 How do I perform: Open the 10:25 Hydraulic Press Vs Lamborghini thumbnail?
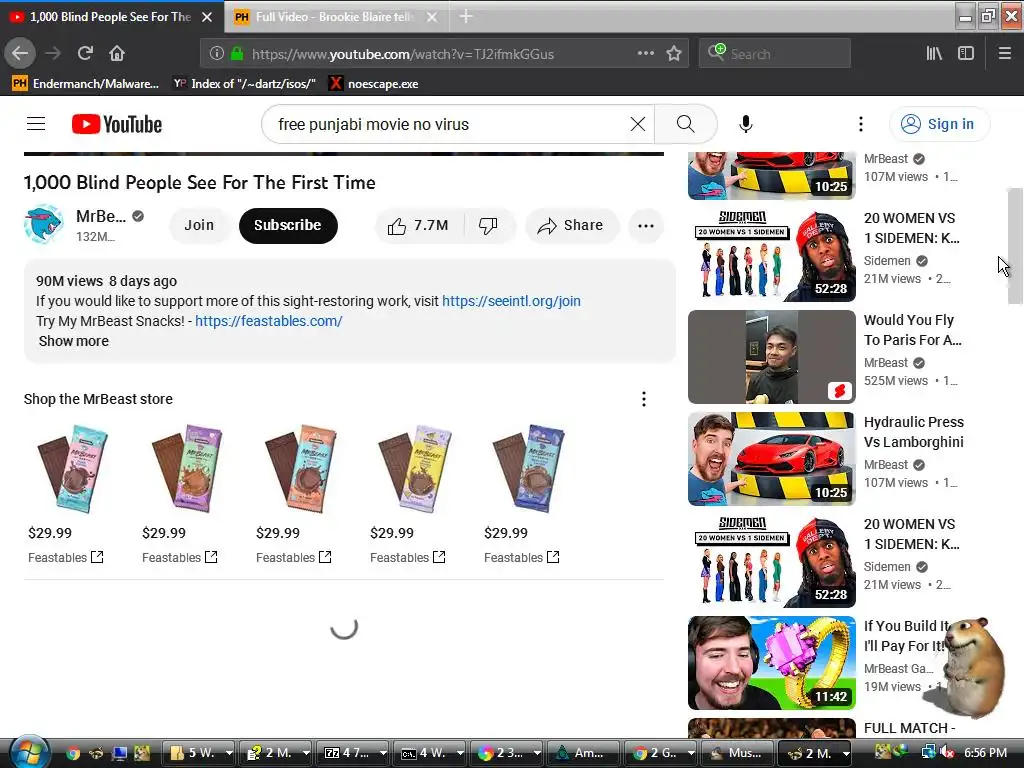[772, 458]
